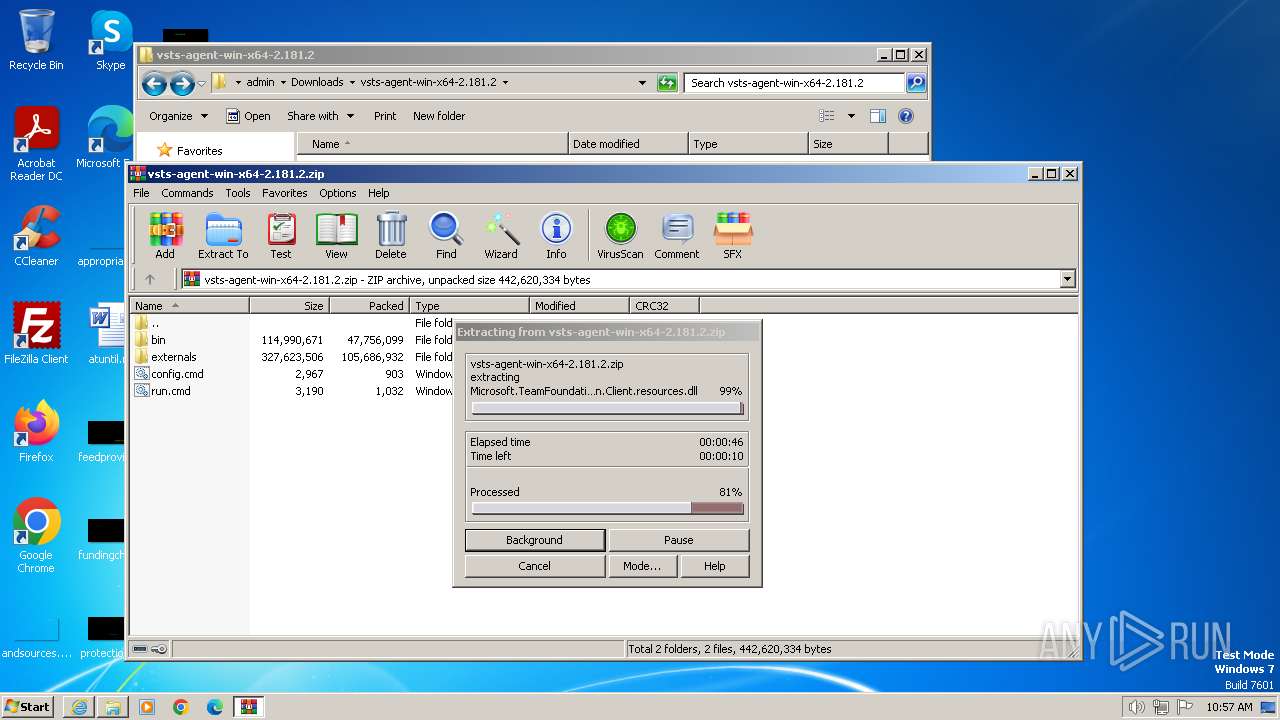Screen dimensions: 1280x720
Task: Open Acrobat Reader DC desktop icon
Action: 36,145
